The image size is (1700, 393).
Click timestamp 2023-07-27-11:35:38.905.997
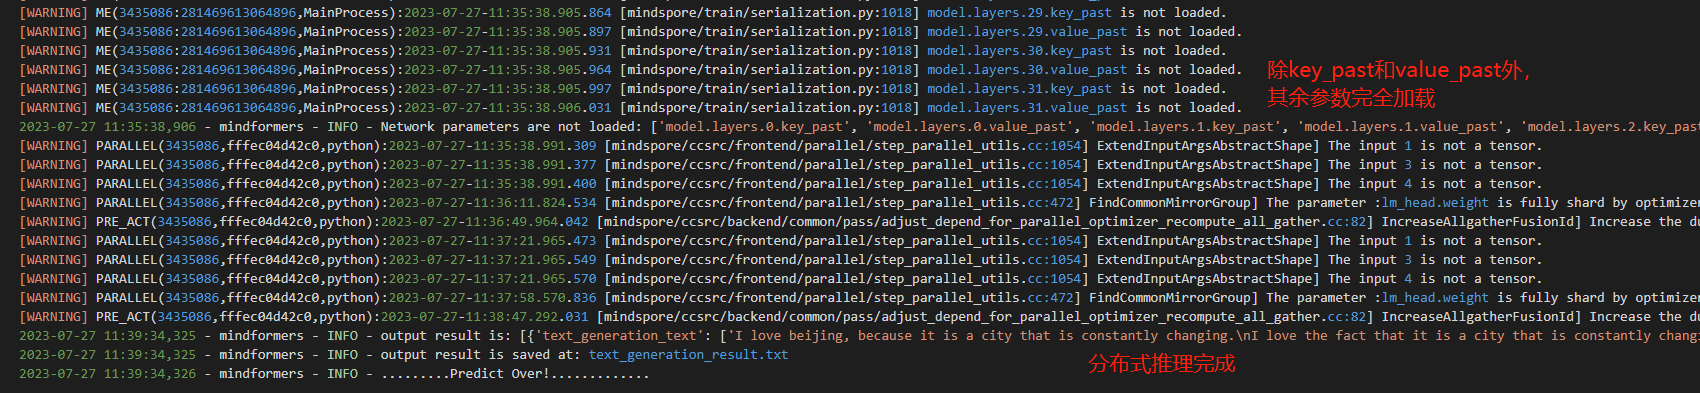[507, 89]
